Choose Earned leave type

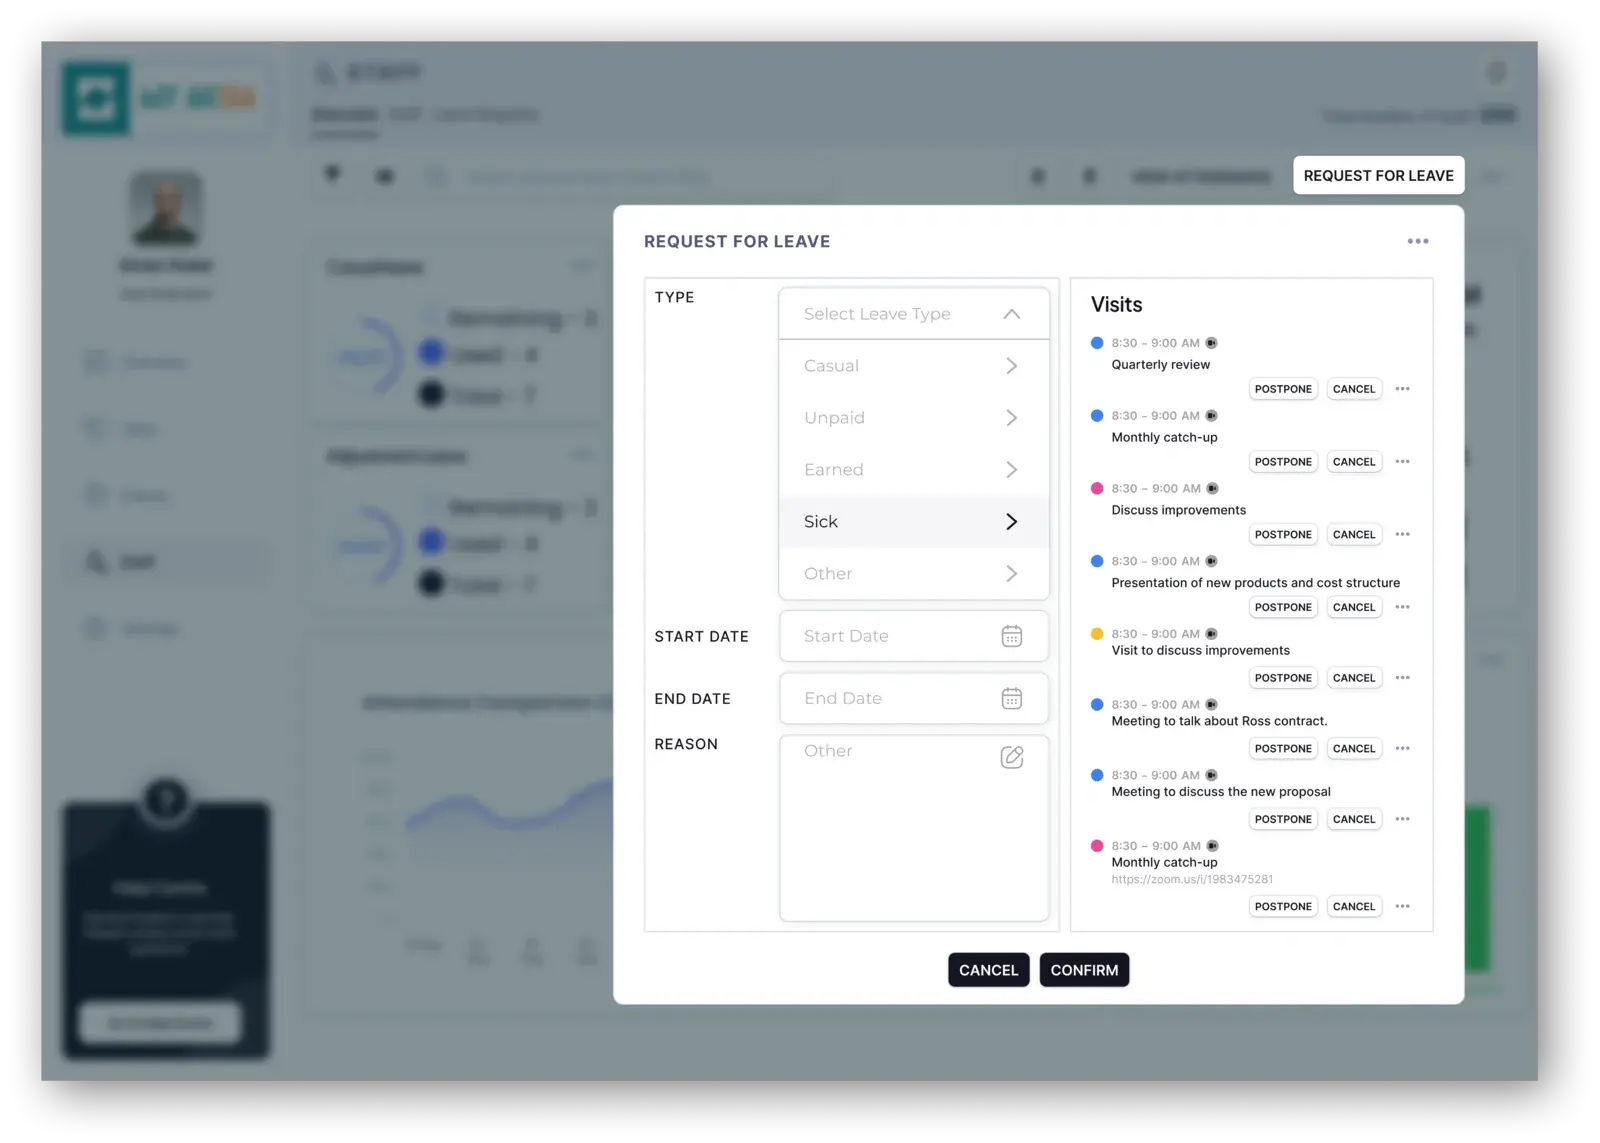point(913,470)
